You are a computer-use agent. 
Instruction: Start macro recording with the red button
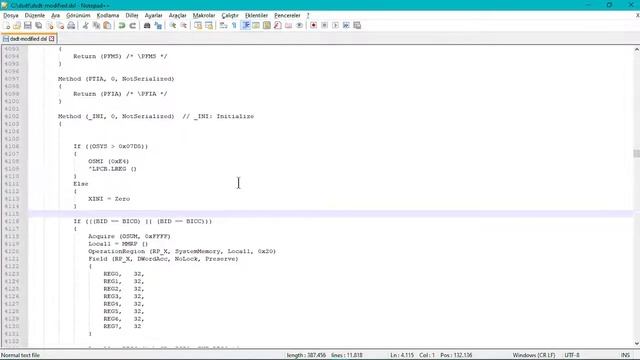click(x=313, y=25)
